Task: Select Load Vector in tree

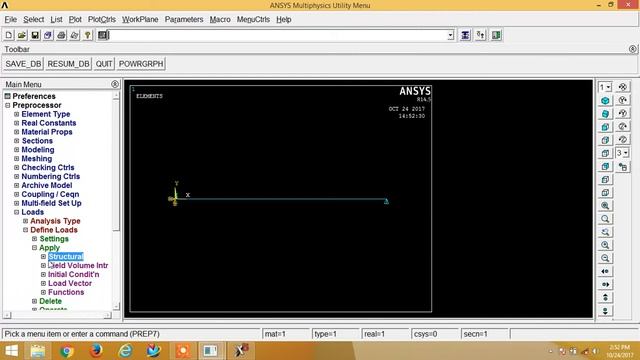Action: click(70, 283)
